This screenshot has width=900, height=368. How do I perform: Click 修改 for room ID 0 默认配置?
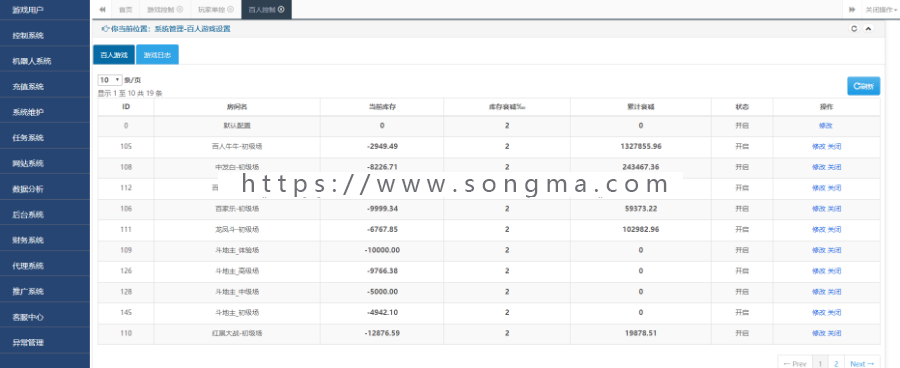click(825, 126)
